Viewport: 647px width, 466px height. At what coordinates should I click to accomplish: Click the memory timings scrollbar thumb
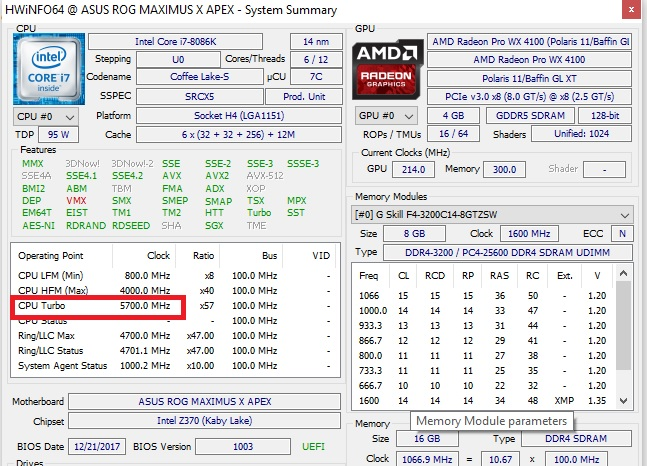click(x=623, y=325)
